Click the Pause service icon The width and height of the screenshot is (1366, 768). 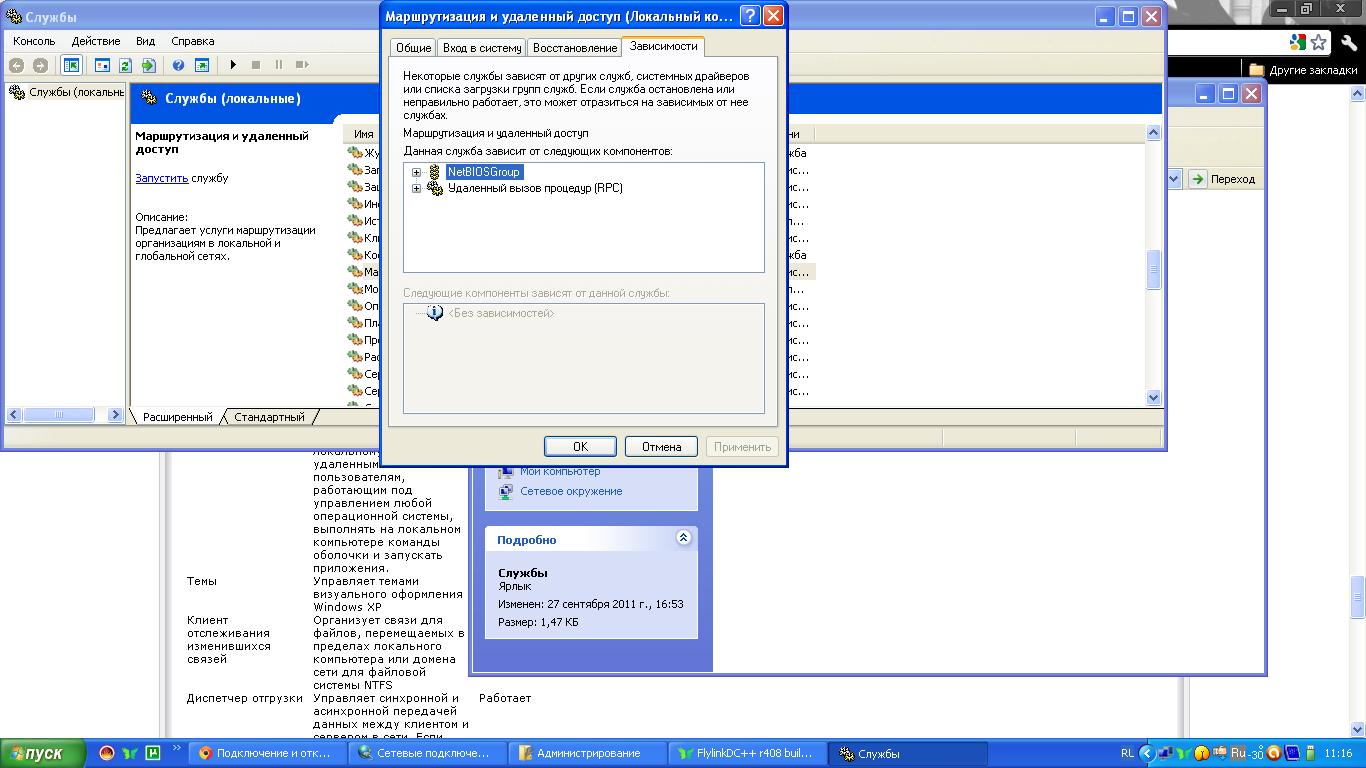pos(279,65)
